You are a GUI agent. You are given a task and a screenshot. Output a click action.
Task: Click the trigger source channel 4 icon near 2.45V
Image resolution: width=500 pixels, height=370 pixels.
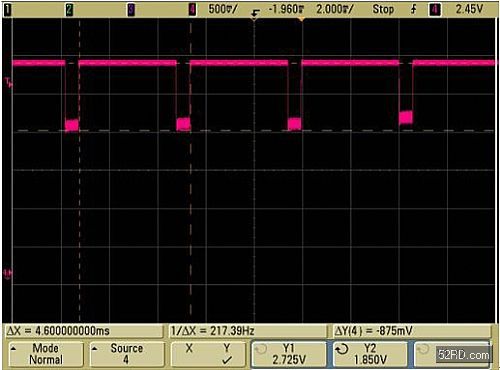[x=434, y=10]
